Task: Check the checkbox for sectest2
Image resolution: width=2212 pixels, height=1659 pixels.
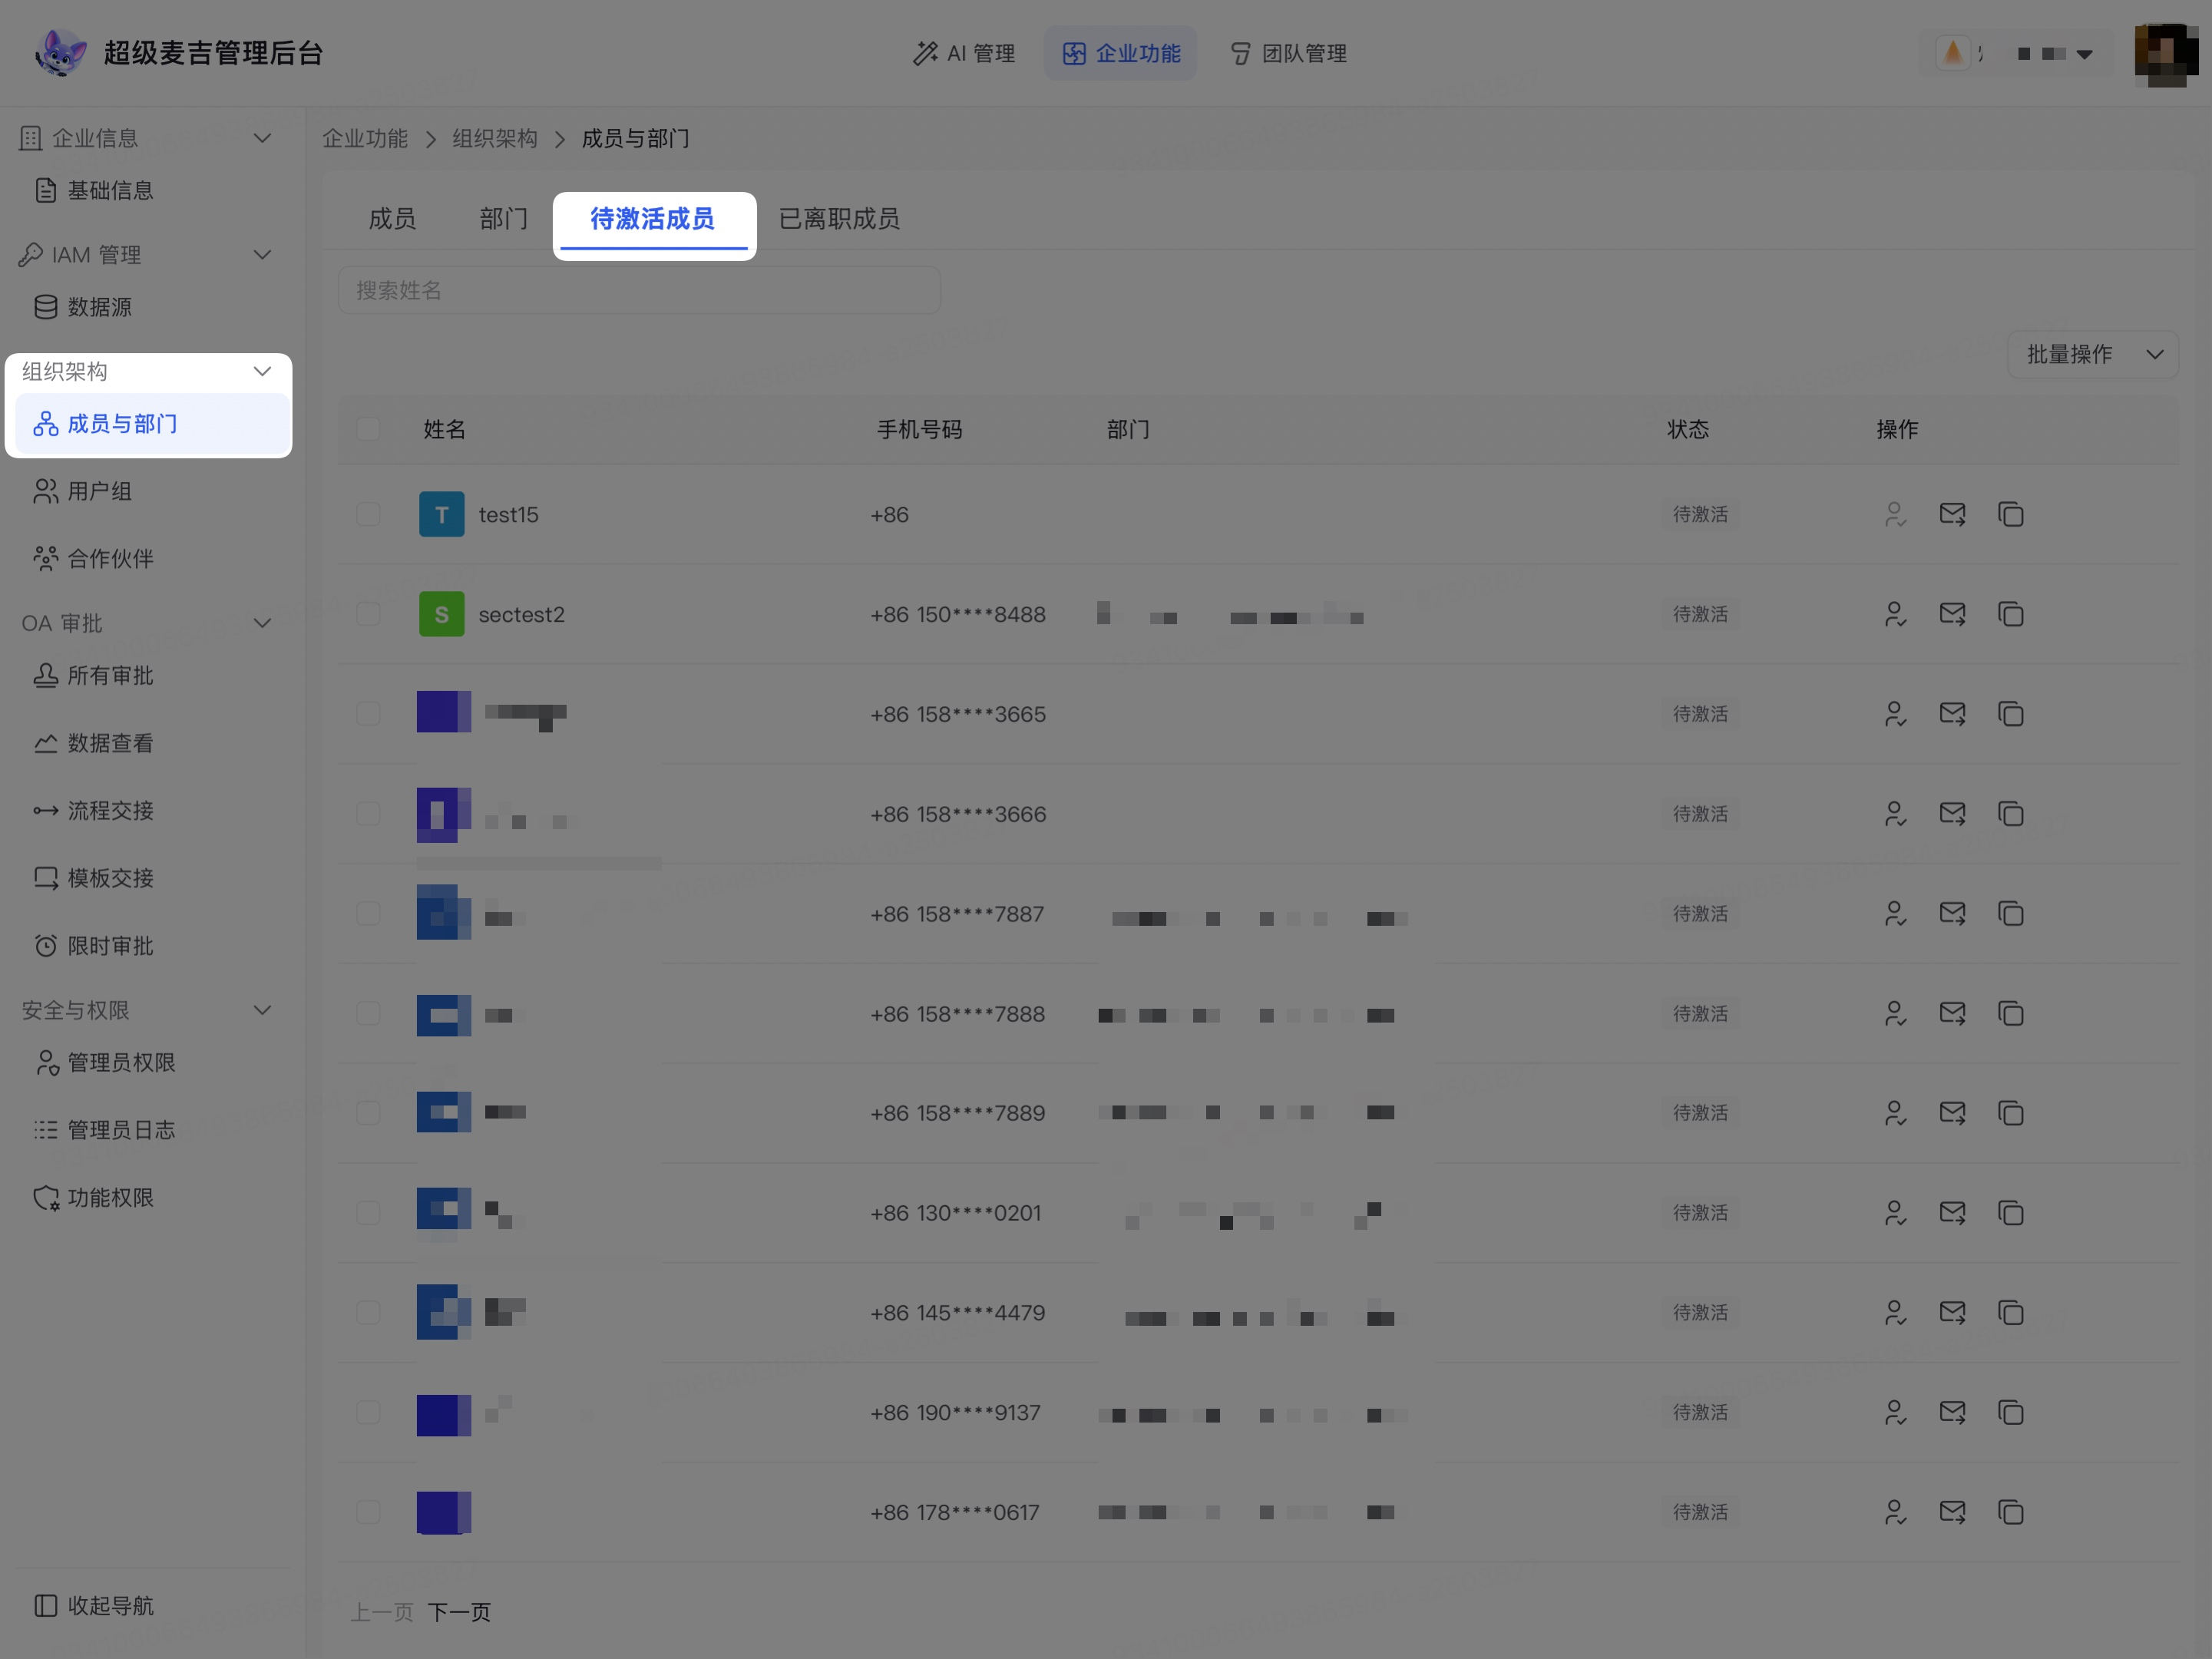Action: (368, 614)
